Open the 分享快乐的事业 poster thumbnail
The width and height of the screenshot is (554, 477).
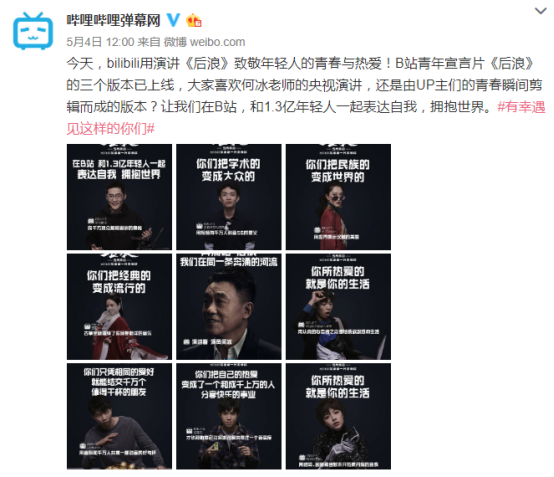tap(229, 416)
